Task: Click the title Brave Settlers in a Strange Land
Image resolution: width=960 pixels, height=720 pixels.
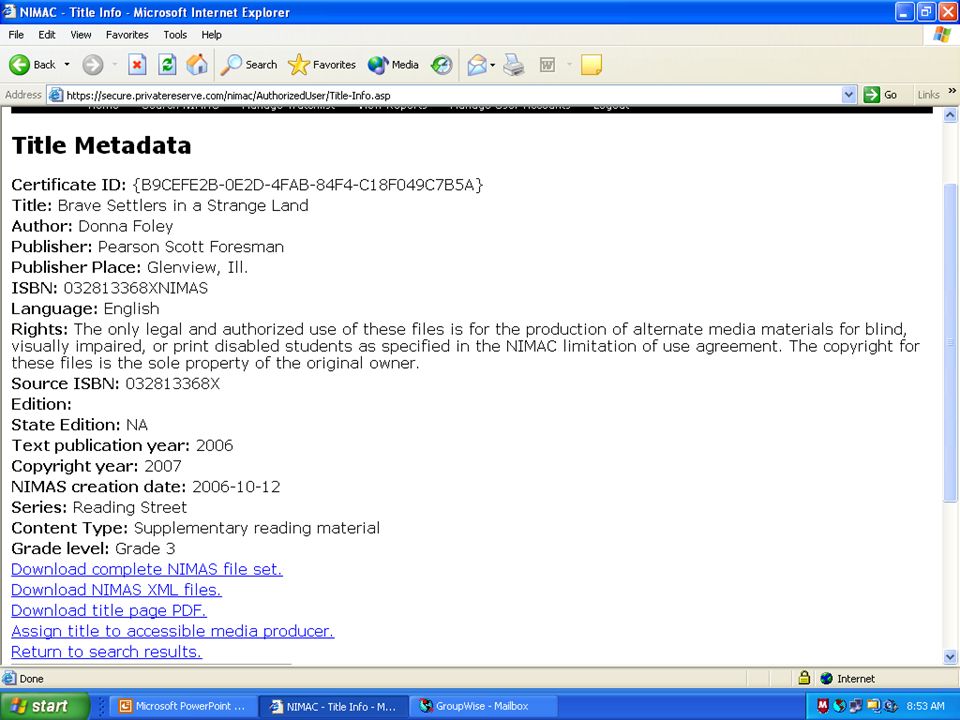Action: (183, 206)
